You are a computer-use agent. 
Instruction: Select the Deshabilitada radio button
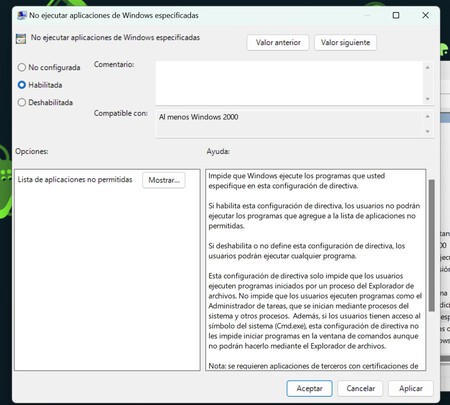[22, 102]
